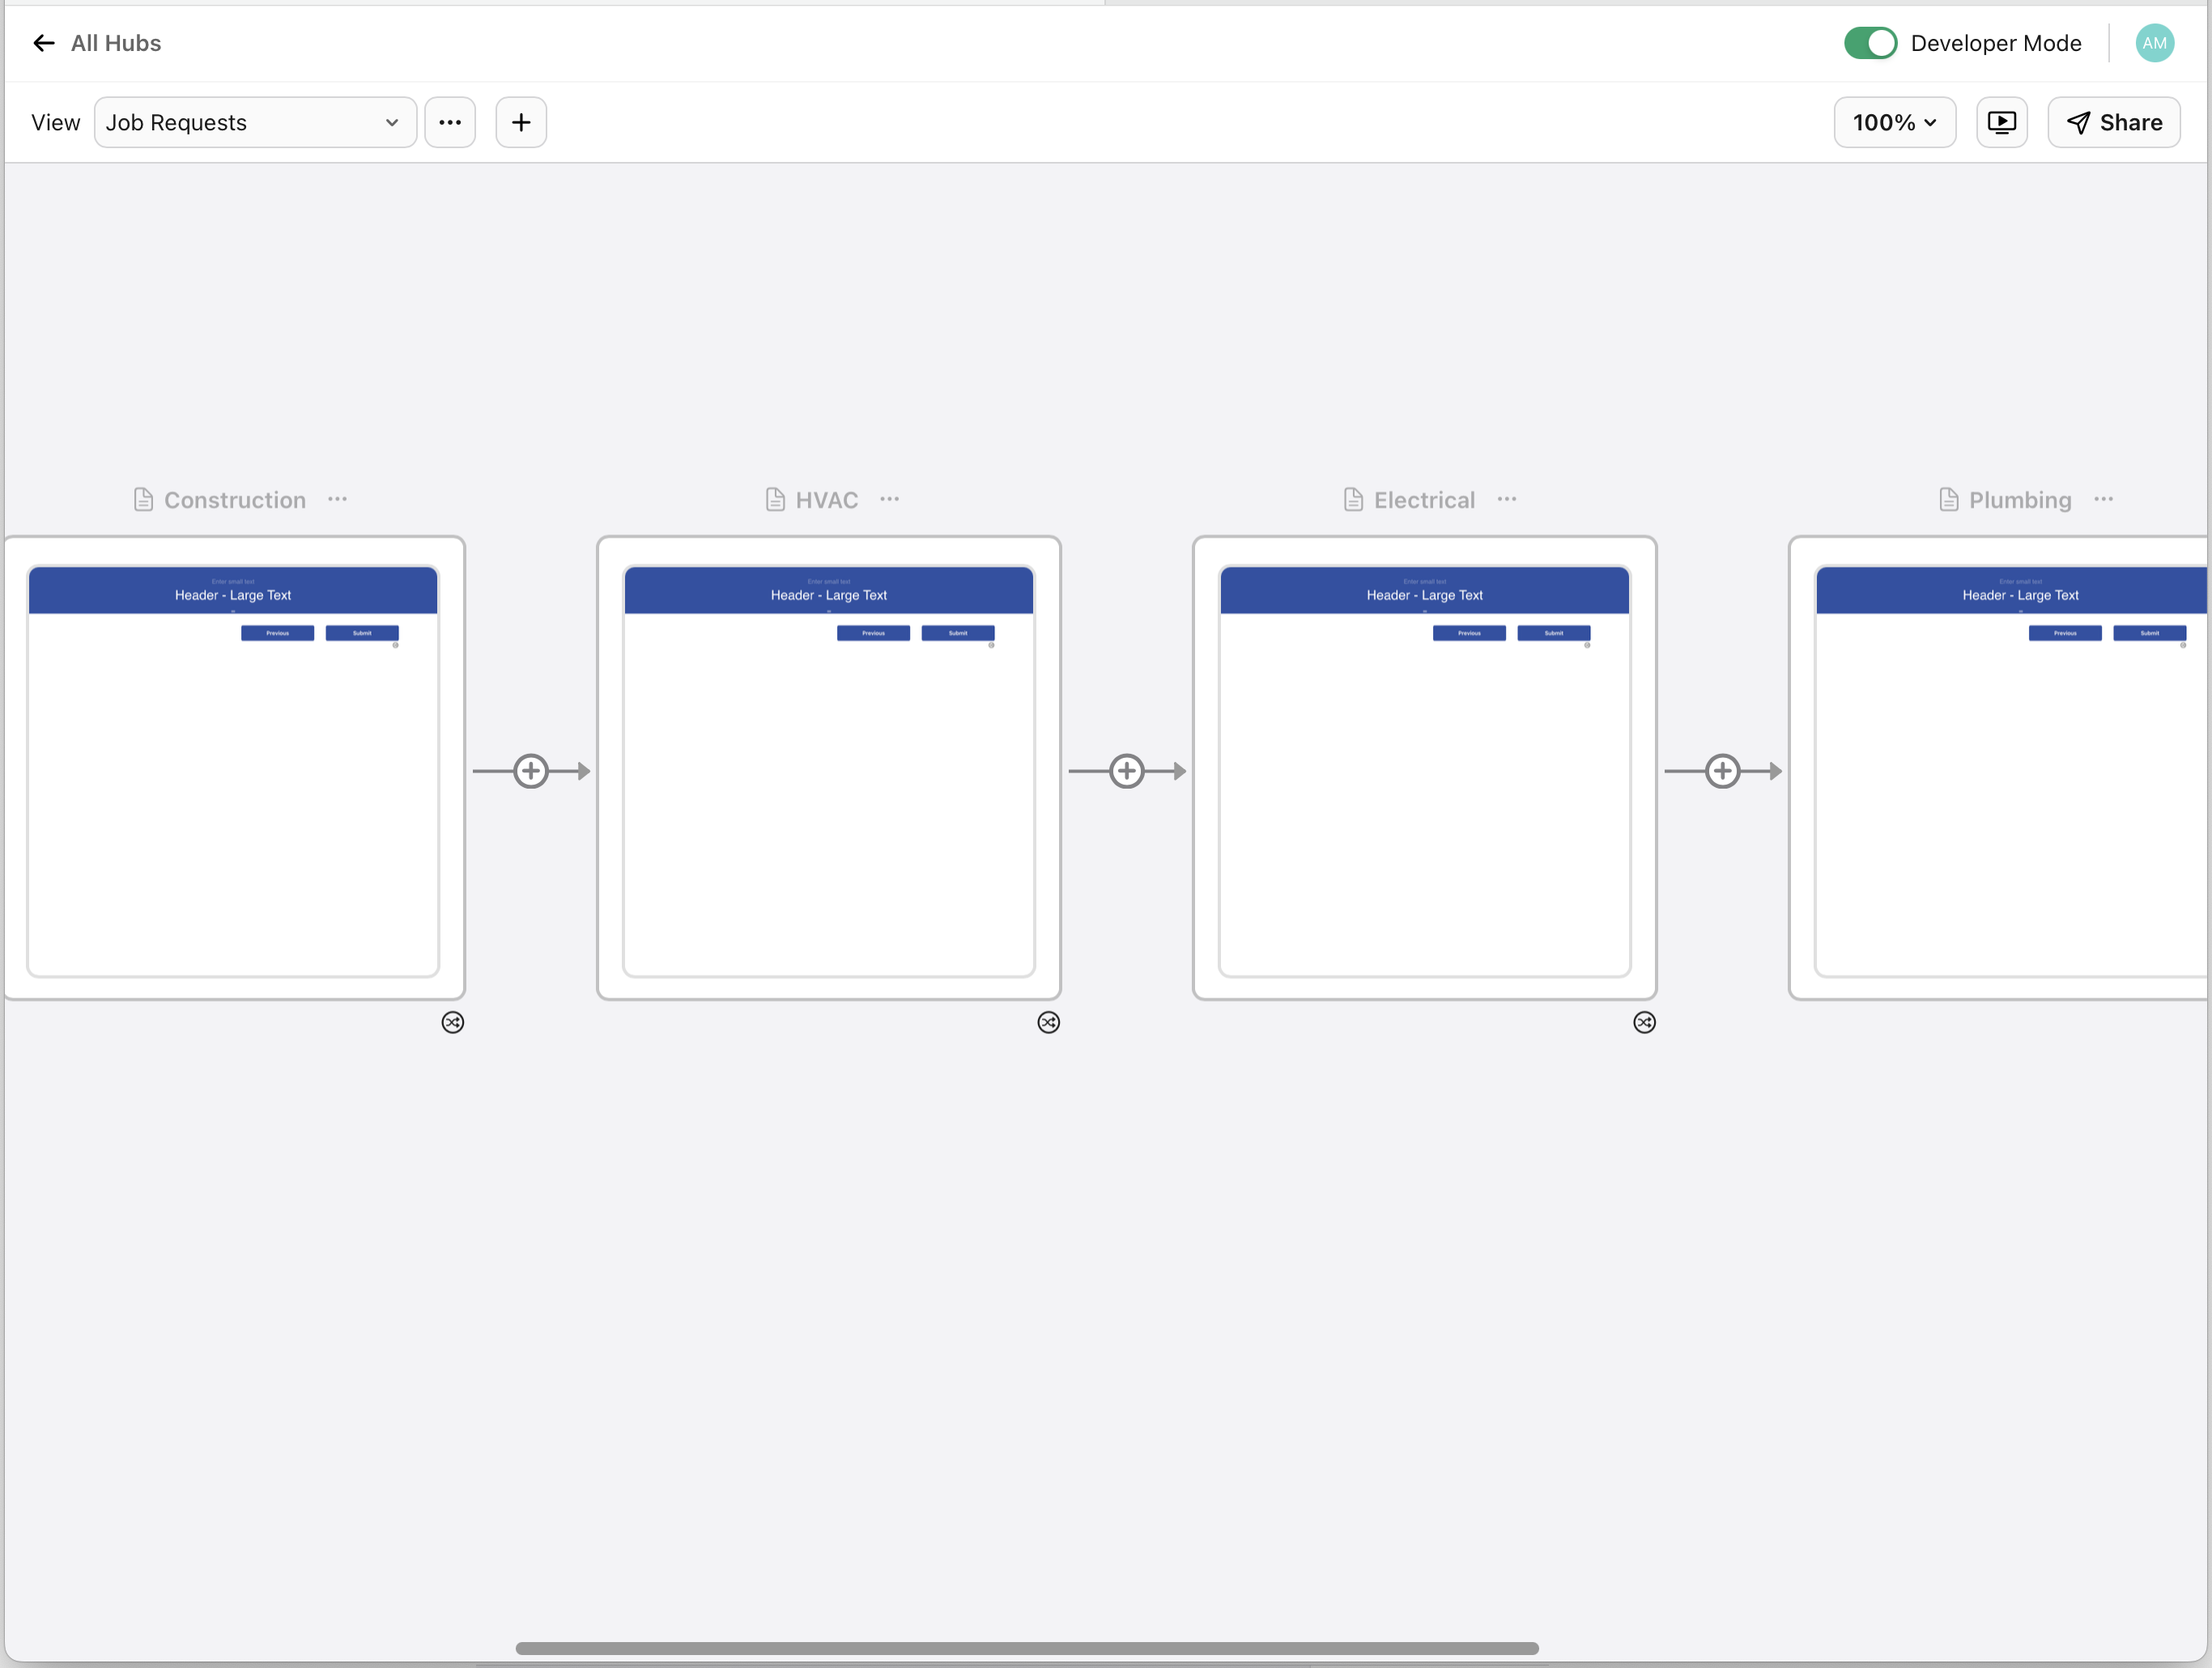Disable Developer Mode
The image size is (2212, 1668).
tap(1870, 43)
